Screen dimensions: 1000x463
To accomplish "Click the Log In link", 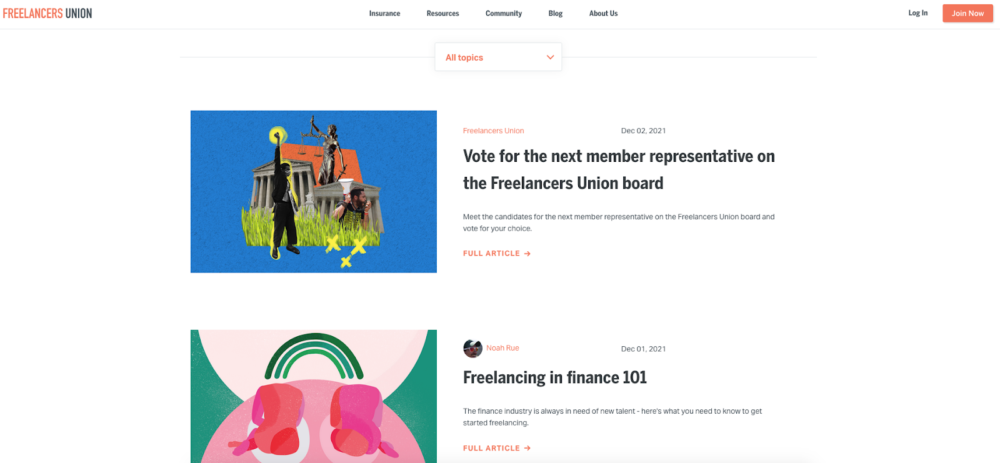I will point(918,13).
